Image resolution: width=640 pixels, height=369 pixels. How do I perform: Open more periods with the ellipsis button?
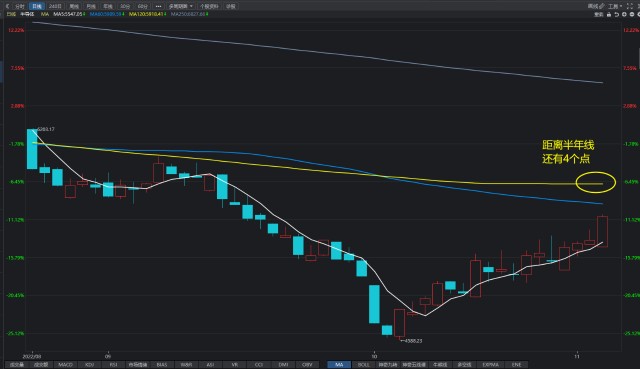pyautogui.click(x=158, y=6)
